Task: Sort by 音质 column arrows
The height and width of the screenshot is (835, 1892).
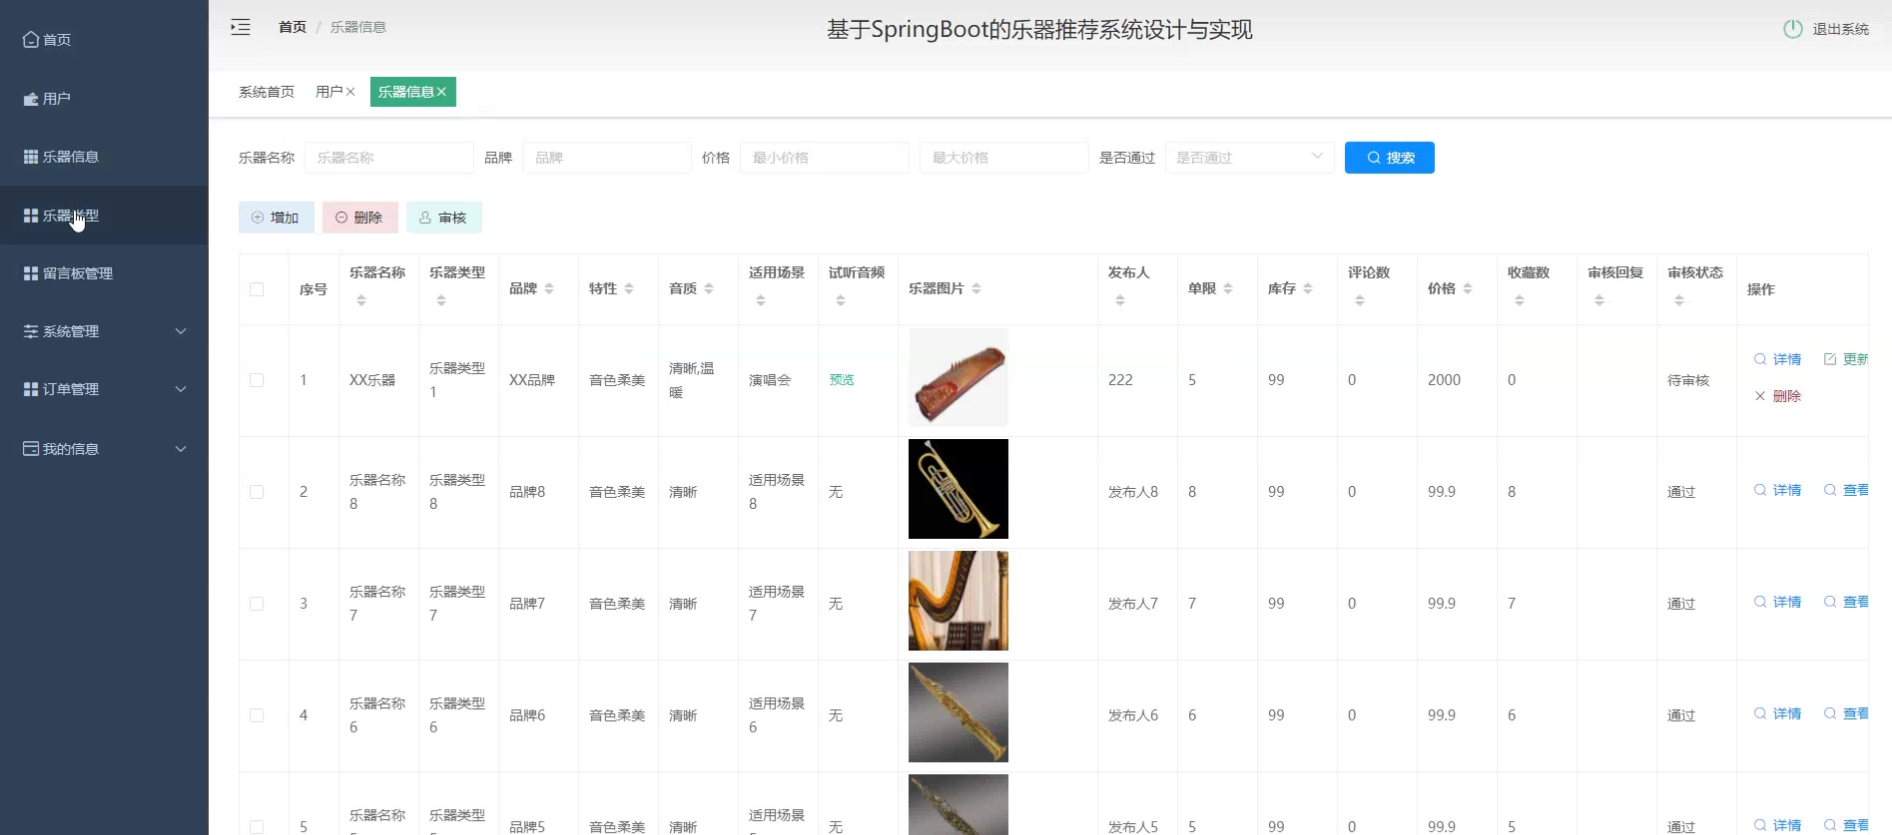Action: [709, 289]
